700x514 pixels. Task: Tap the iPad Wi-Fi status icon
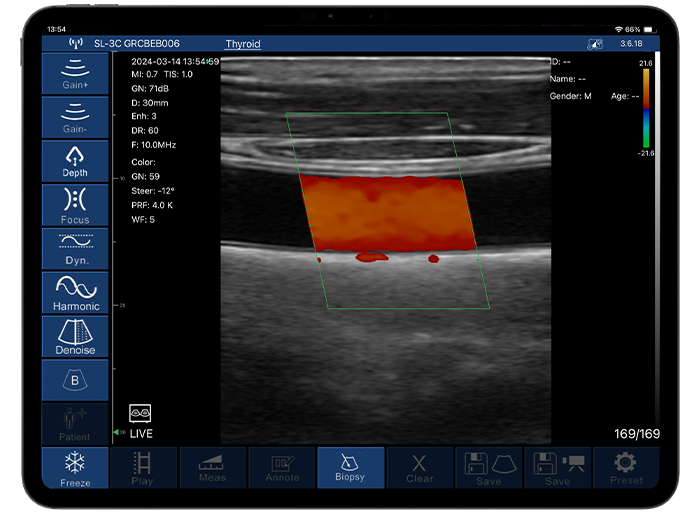(618, 29)
